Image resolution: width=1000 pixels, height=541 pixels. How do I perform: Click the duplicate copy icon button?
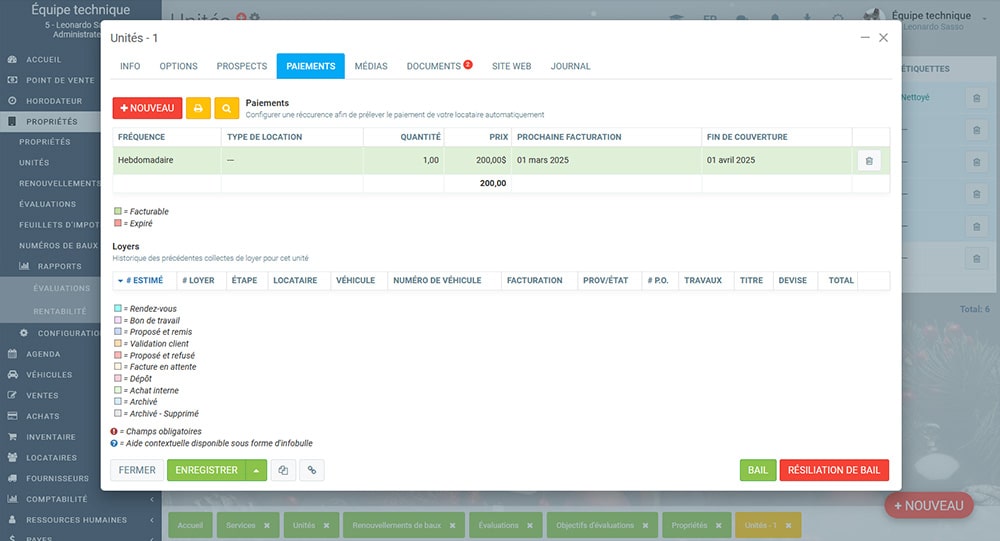tap(283, 470)
